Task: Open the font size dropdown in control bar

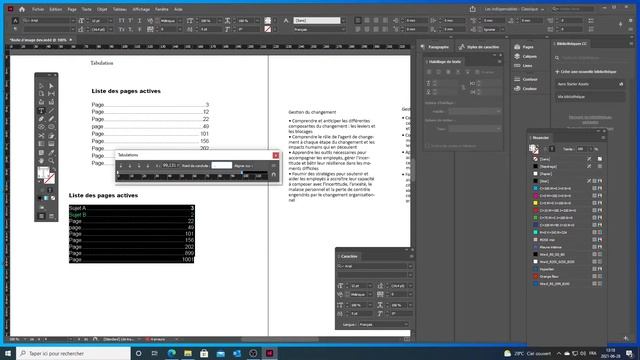Action: tap(111, 20)
